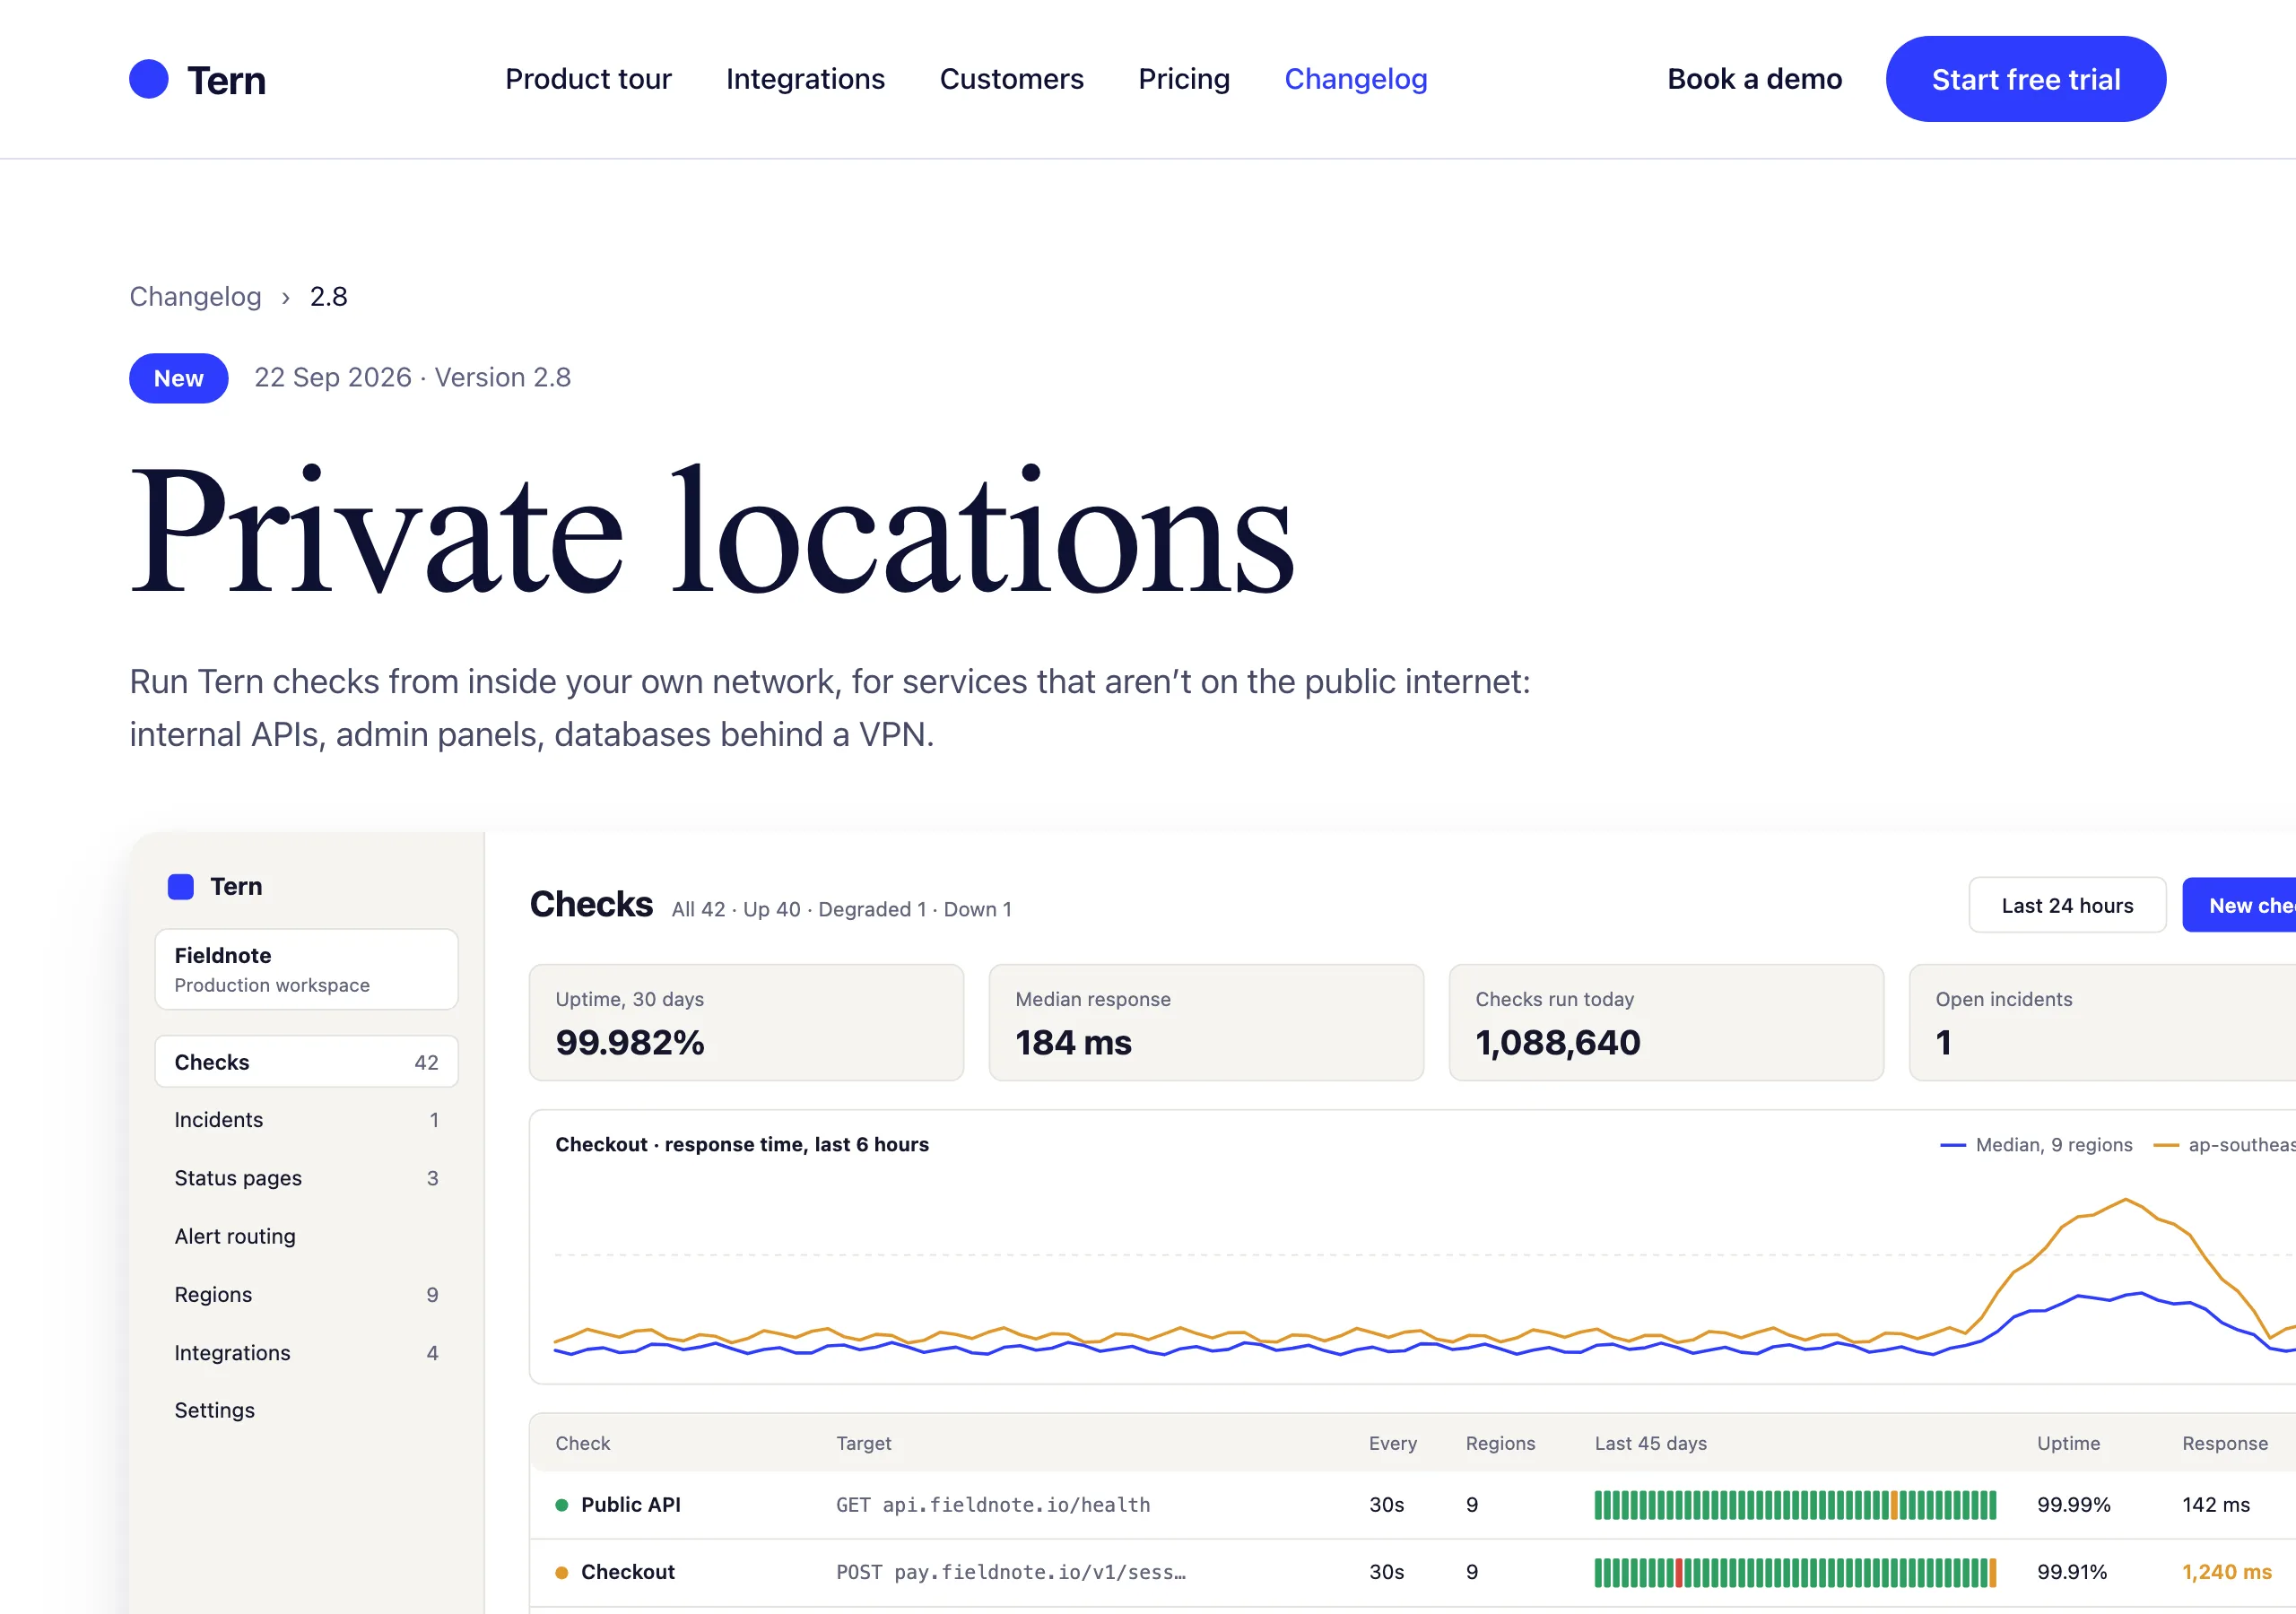The image size is (2296, 1614).
Task: Click the Checks run today card
Action: 1666,1022
